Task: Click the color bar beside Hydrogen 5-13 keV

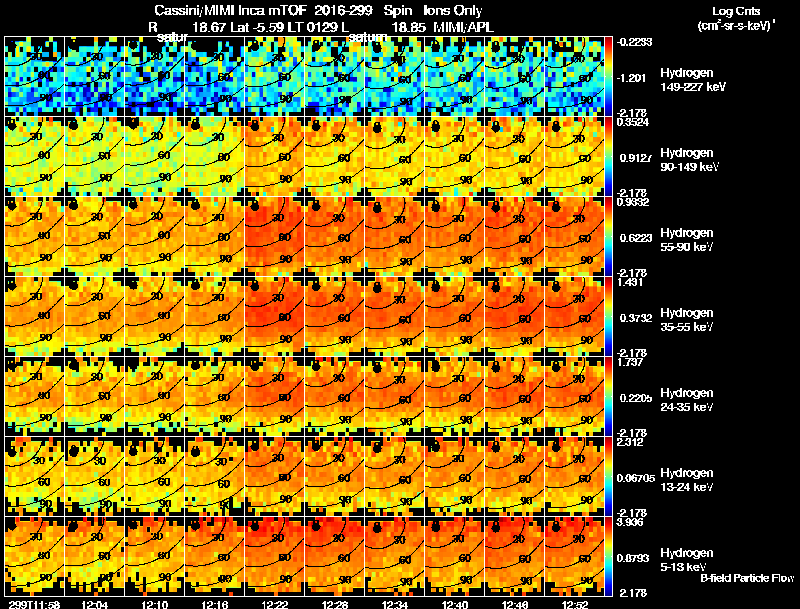Action: click(609, 557)
